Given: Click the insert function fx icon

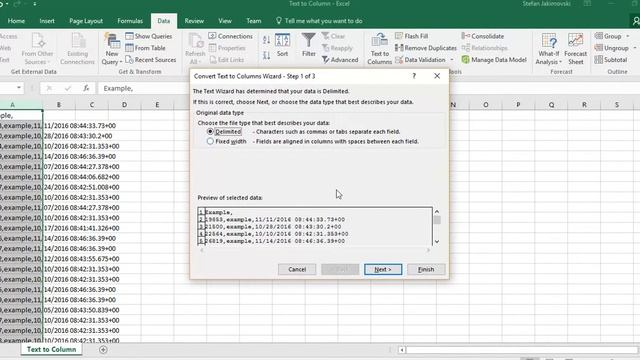Looking at the screenshot, I should coord(86,88).
